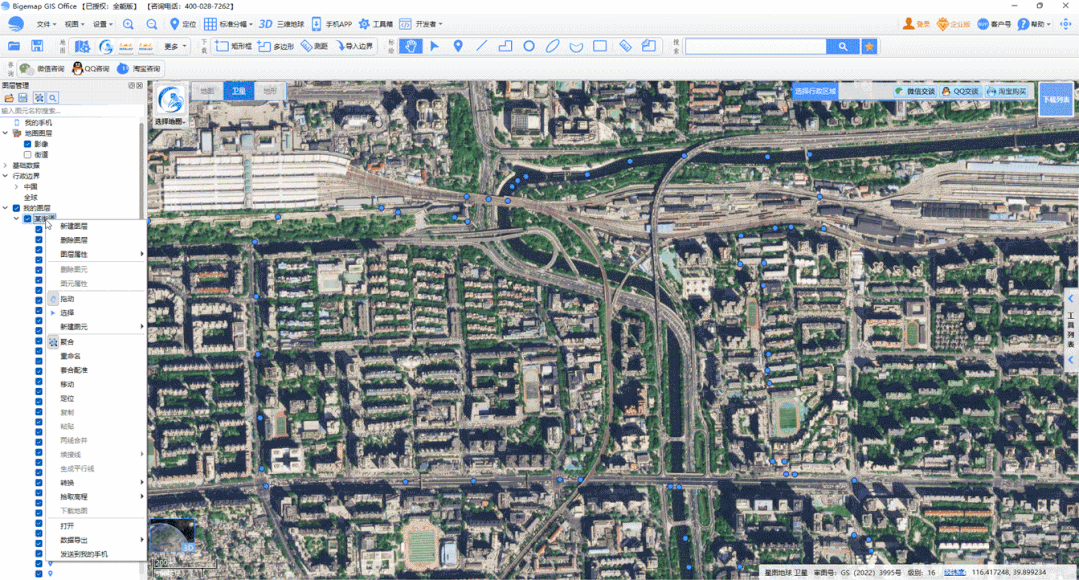Click the 矩形框 download rectangle tool

tap(234, 46)
